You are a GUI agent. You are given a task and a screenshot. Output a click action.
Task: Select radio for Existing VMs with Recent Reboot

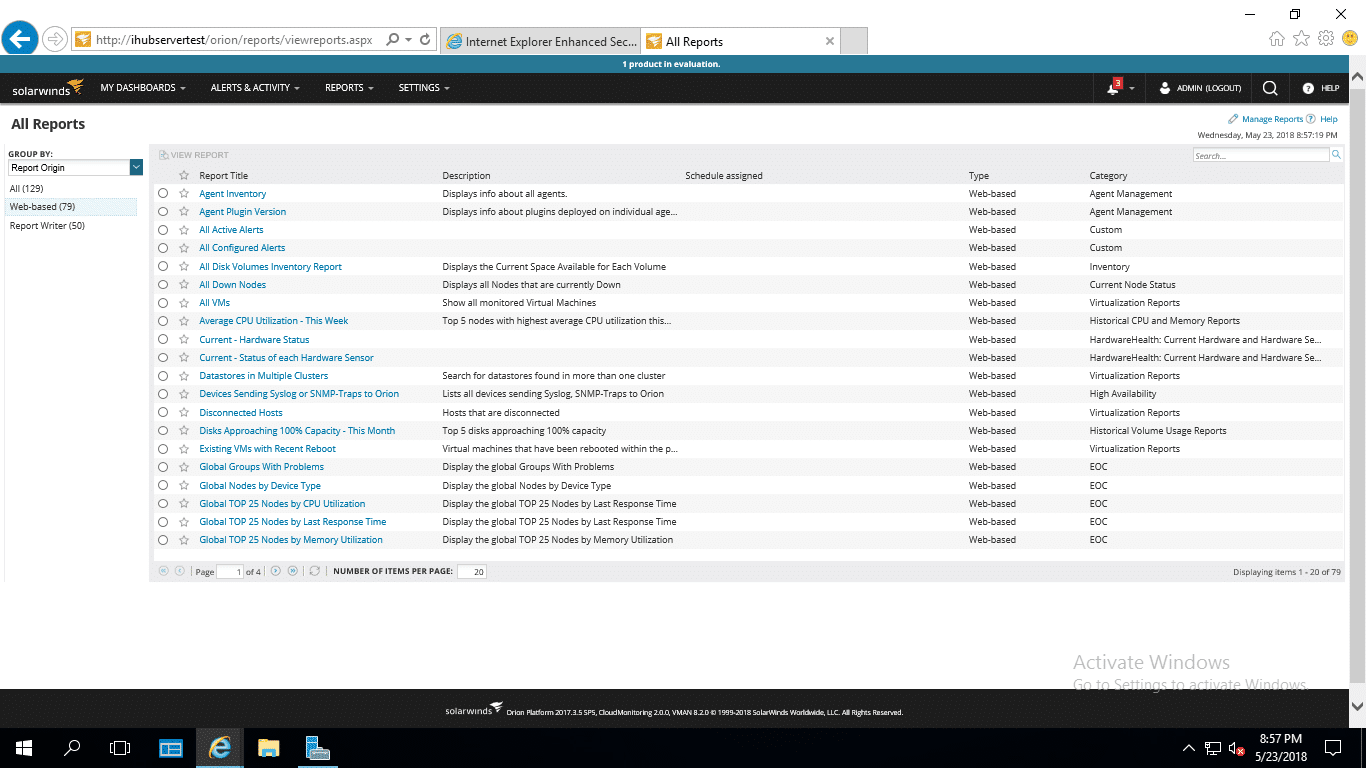click(163, 449)
